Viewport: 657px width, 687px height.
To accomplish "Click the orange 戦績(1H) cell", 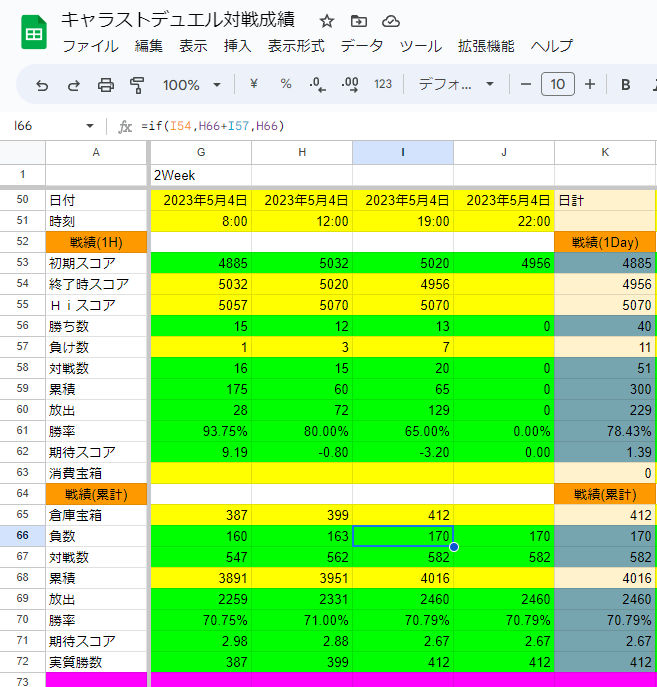I will click(96, 242).
